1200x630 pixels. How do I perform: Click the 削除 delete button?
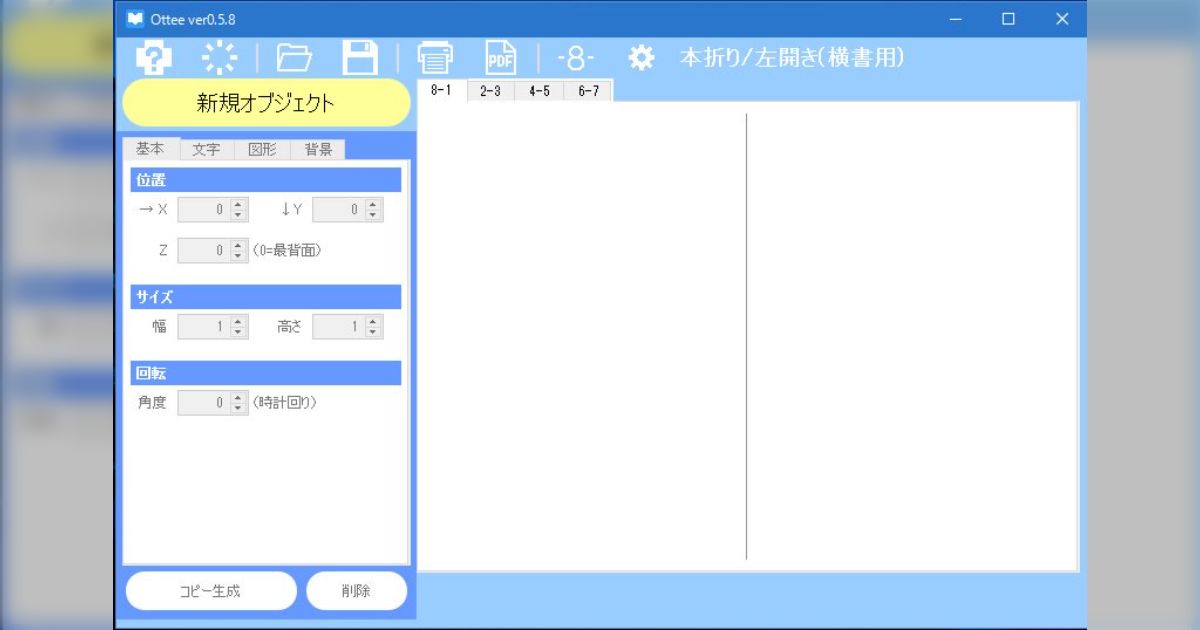357,590
